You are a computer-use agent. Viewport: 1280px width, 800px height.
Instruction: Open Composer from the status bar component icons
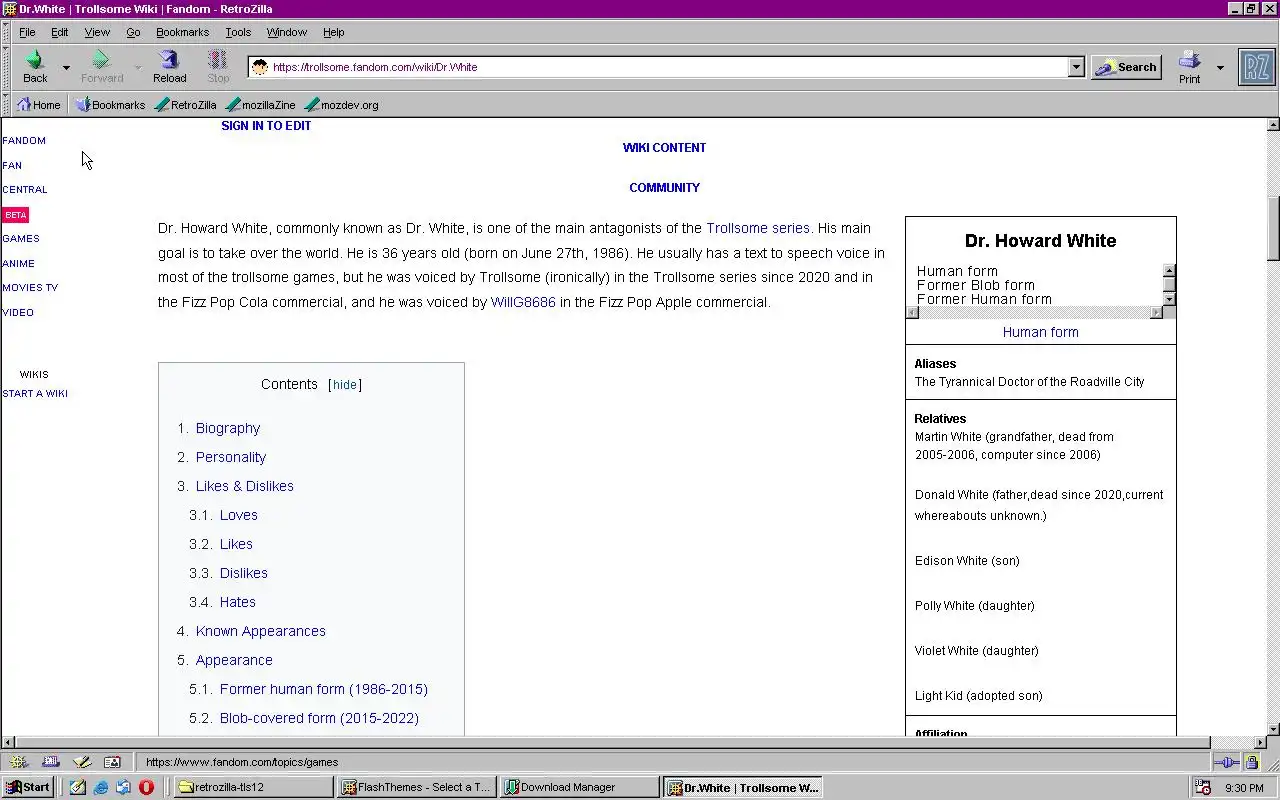[x=81, y=762]
